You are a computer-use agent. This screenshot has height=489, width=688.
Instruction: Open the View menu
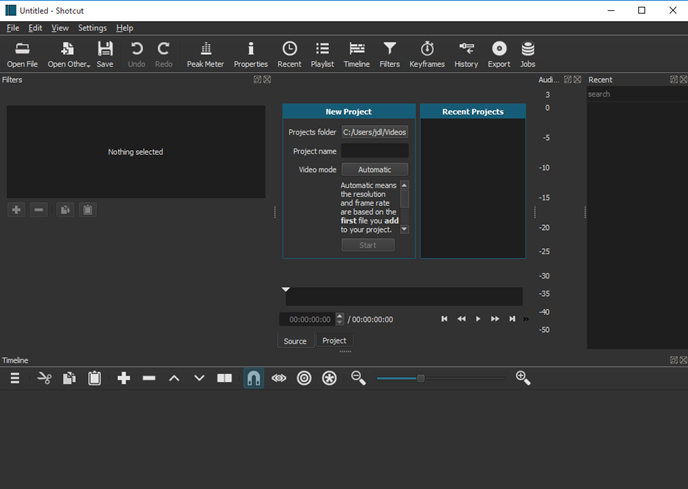click(x=60, y=28)
